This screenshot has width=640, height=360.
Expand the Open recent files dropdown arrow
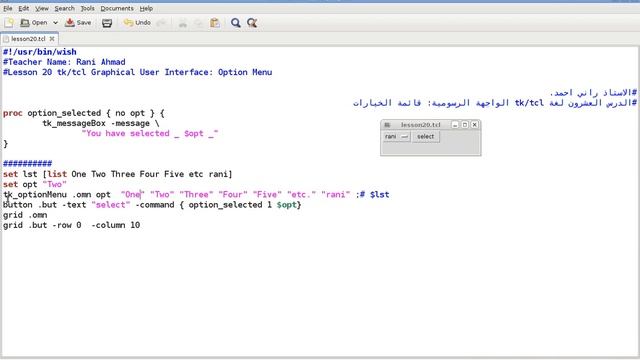pyautogui.click(x=55, y=23)
